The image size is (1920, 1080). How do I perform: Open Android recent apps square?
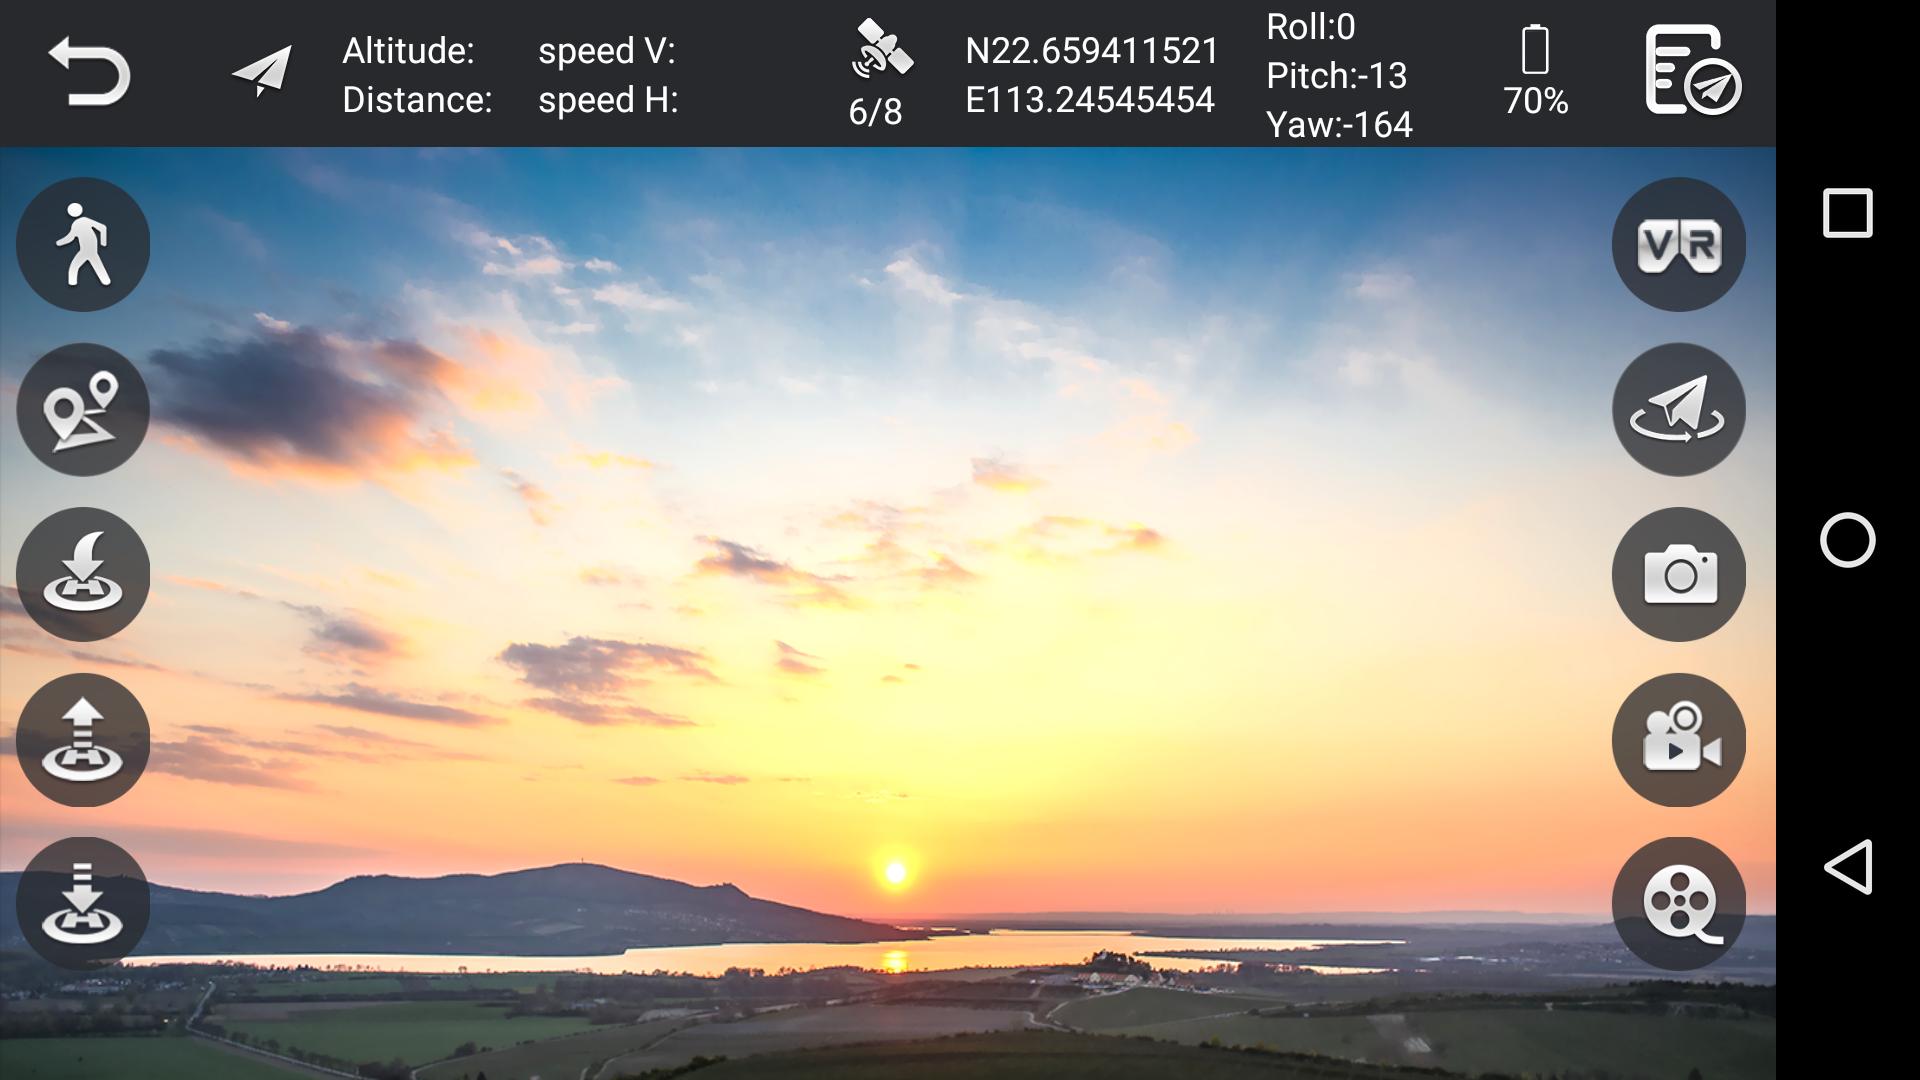tap(1847, 213)
